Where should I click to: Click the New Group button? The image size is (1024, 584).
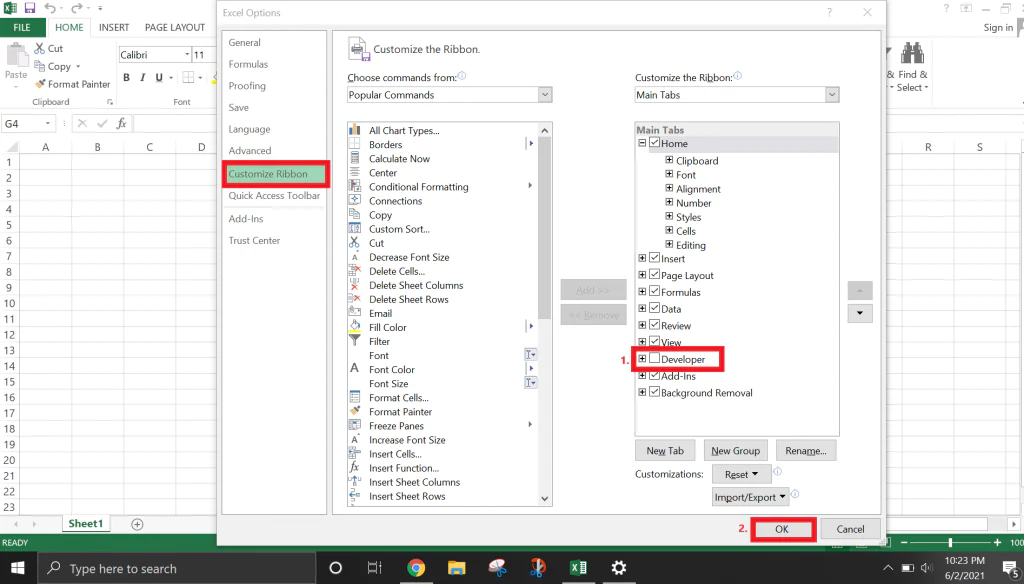(735, 451)
